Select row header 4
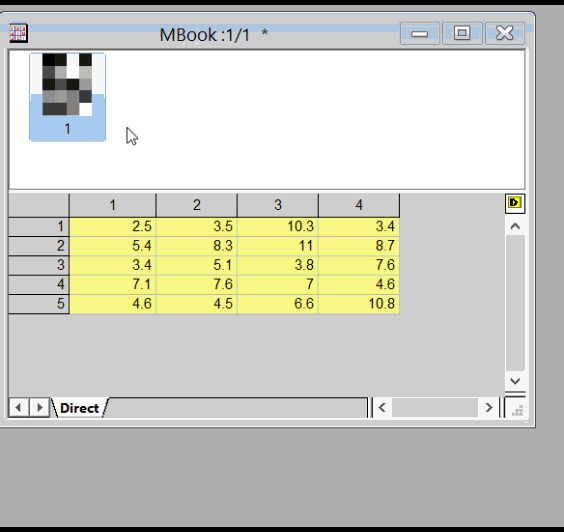The image size is (564, 532). (x=39, y=285)
